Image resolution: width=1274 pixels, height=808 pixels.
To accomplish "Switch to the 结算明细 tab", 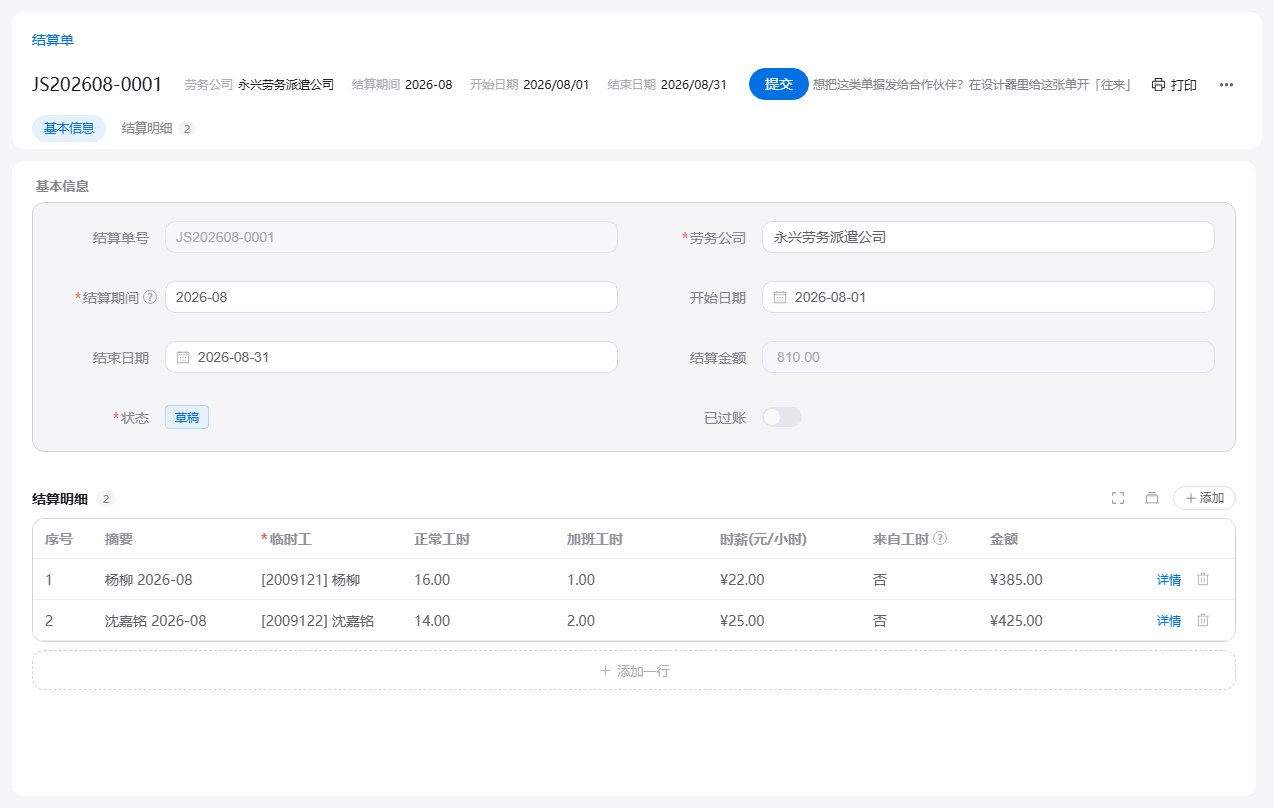I will (x=158, y=128).
